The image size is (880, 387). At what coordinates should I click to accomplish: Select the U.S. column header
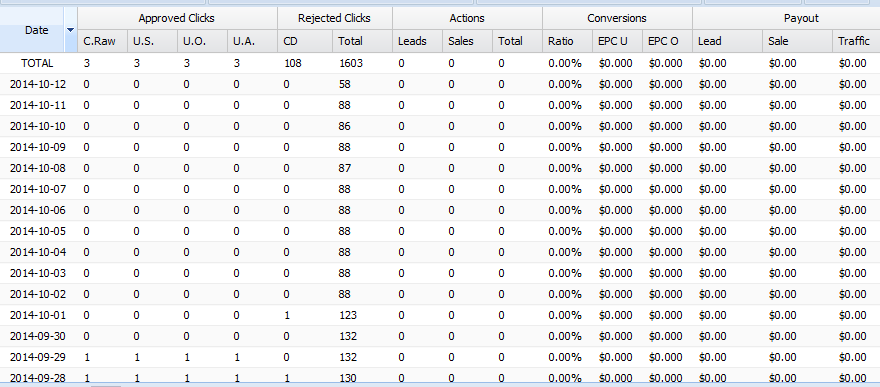pos(153,41)
